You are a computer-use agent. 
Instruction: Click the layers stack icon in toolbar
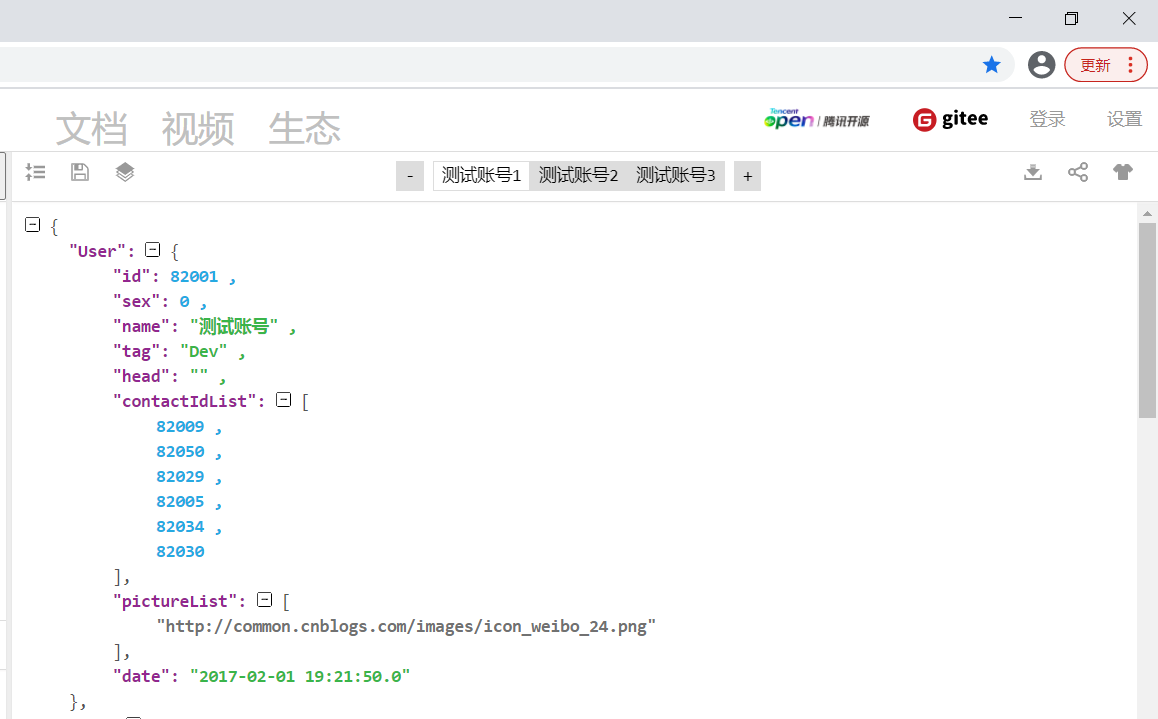124,172
